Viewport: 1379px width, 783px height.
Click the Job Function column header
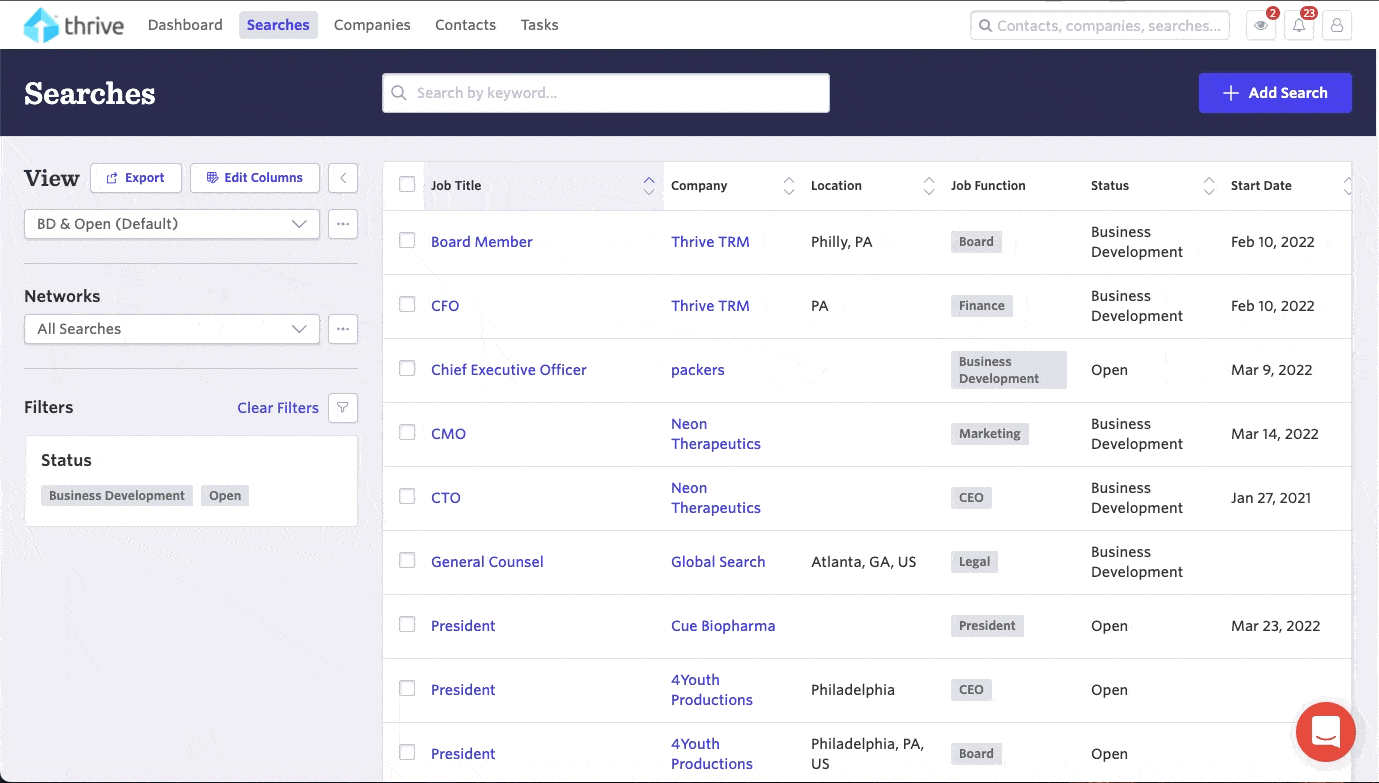coord(988,186)
